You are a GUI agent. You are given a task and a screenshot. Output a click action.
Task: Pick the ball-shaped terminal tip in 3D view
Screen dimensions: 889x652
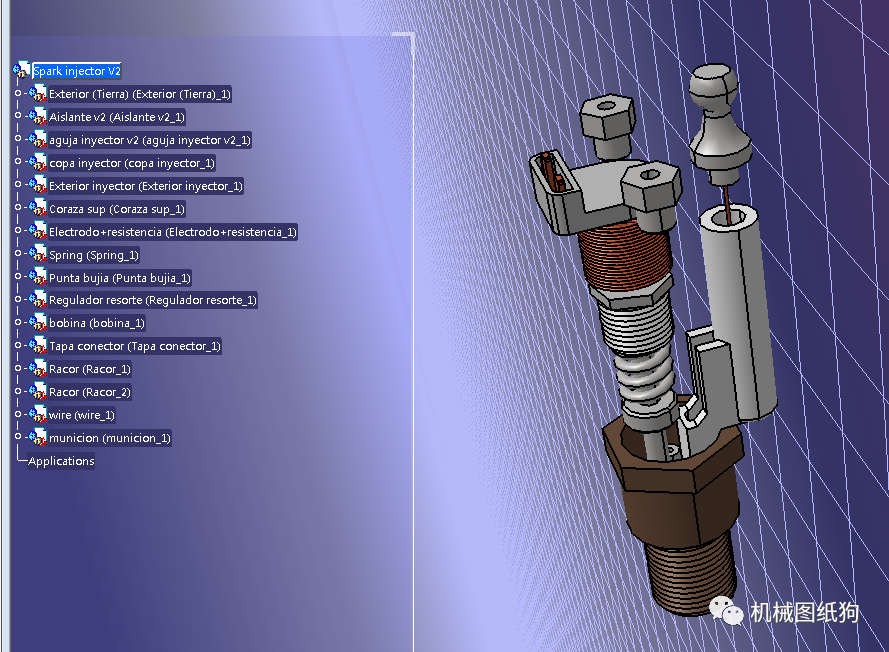(713, 88)
